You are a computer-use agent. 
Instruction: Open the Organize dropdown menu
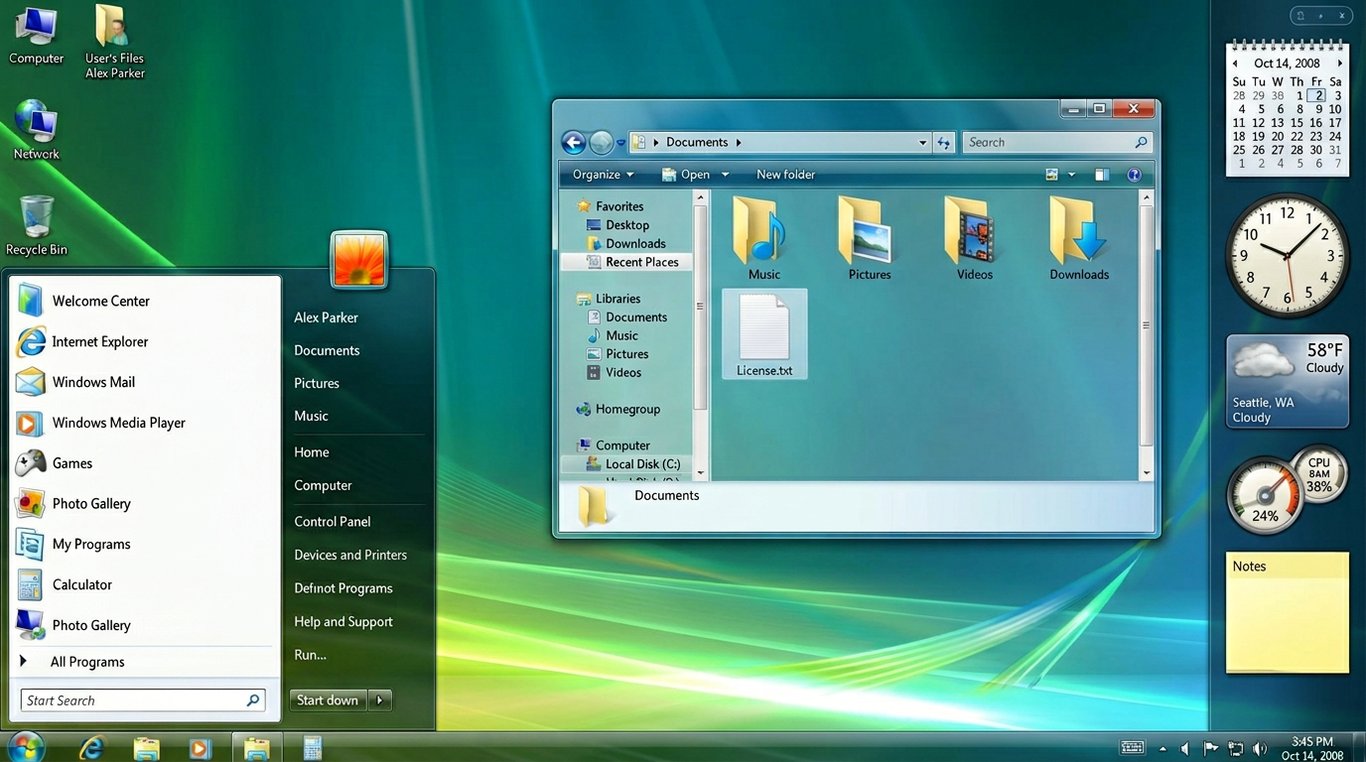pos(600,174)
